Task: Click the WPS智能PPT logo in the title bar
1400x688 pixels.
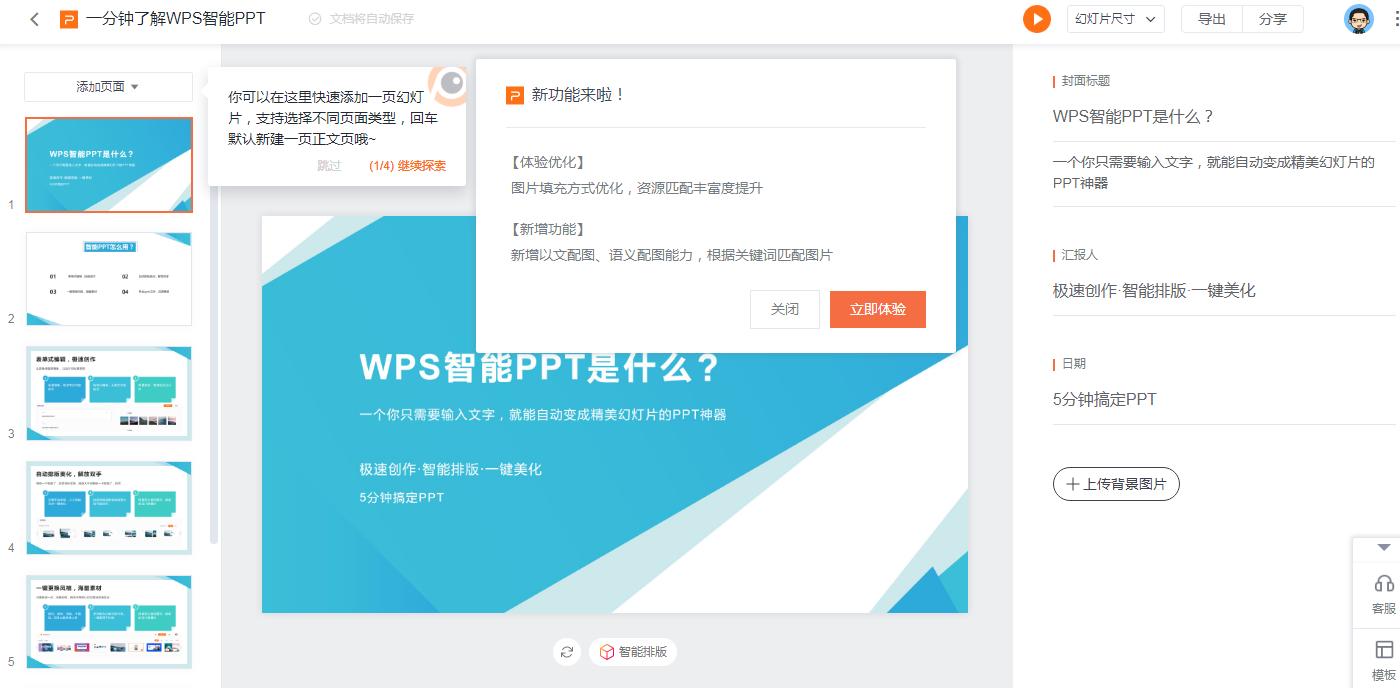Action: 68,20
